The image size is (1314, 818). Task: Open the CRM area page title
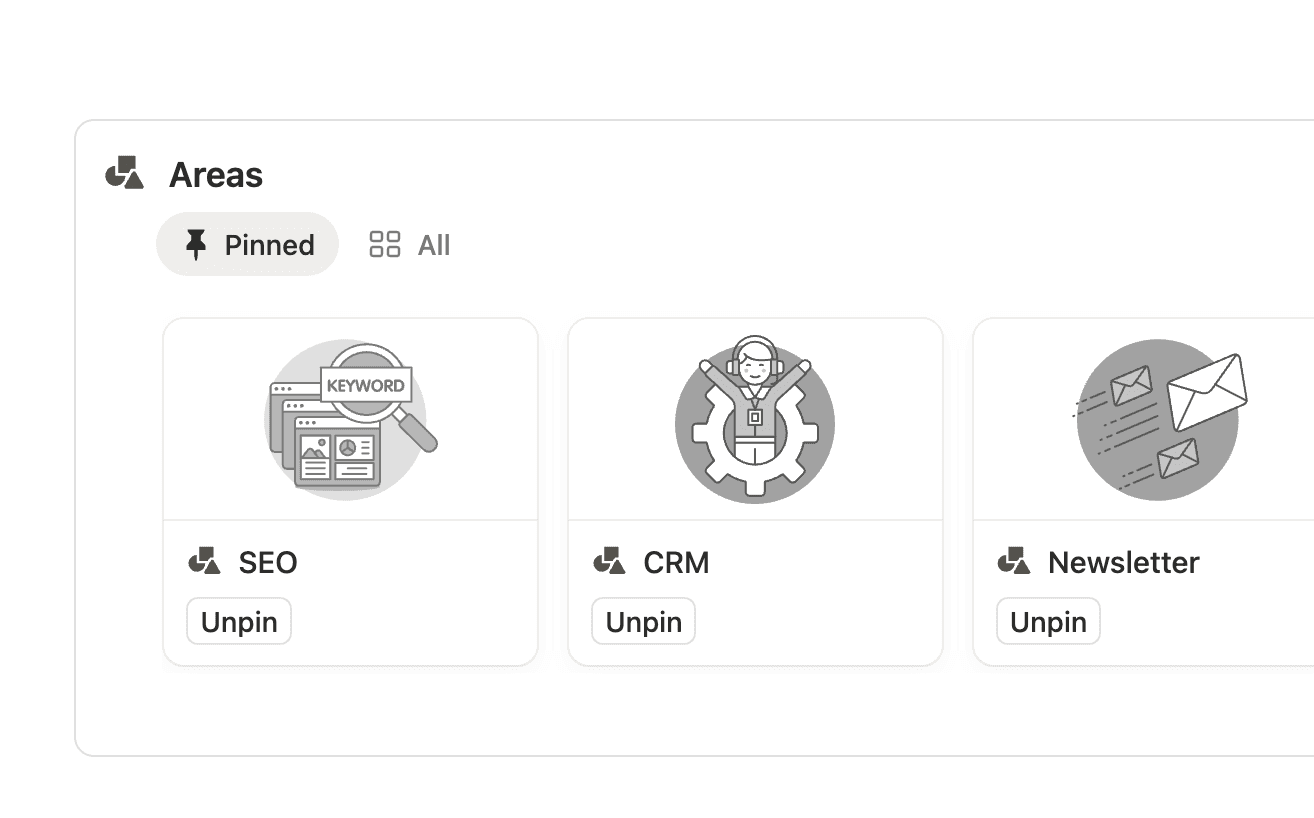click(x=677, y=562)
